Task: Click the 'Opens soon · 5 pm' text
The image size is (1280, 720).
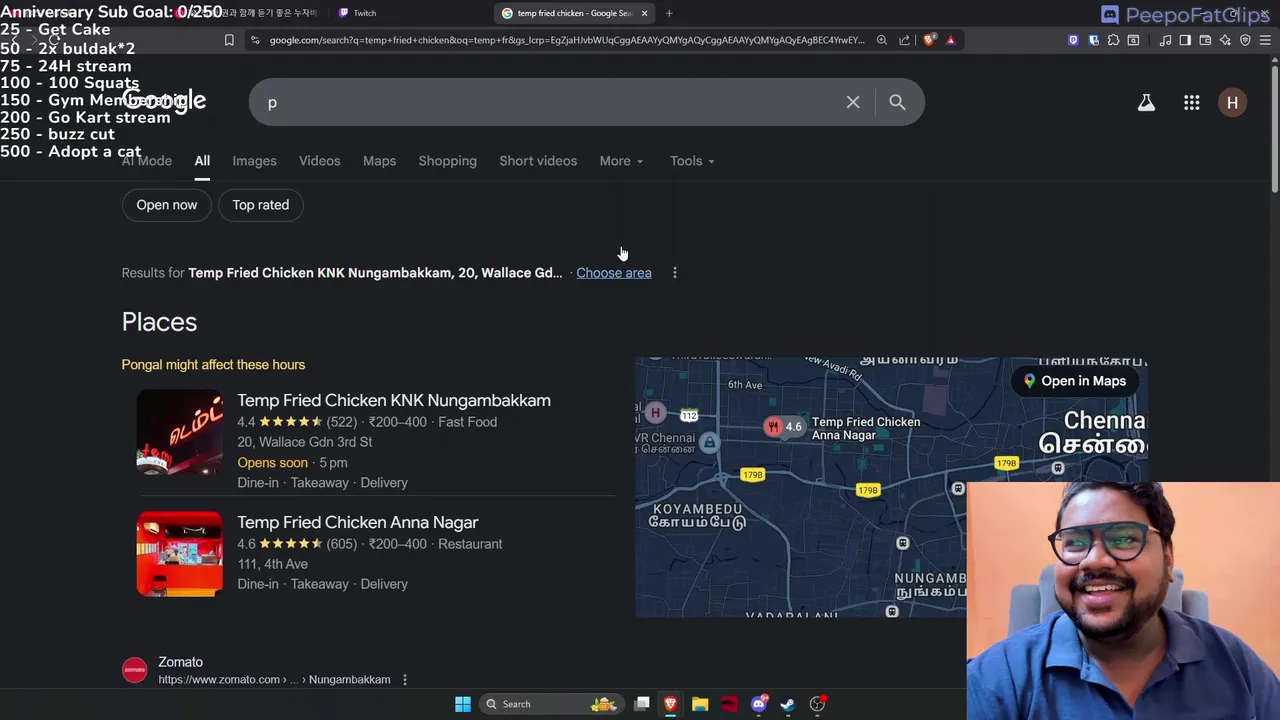Action: click(292, 463)
